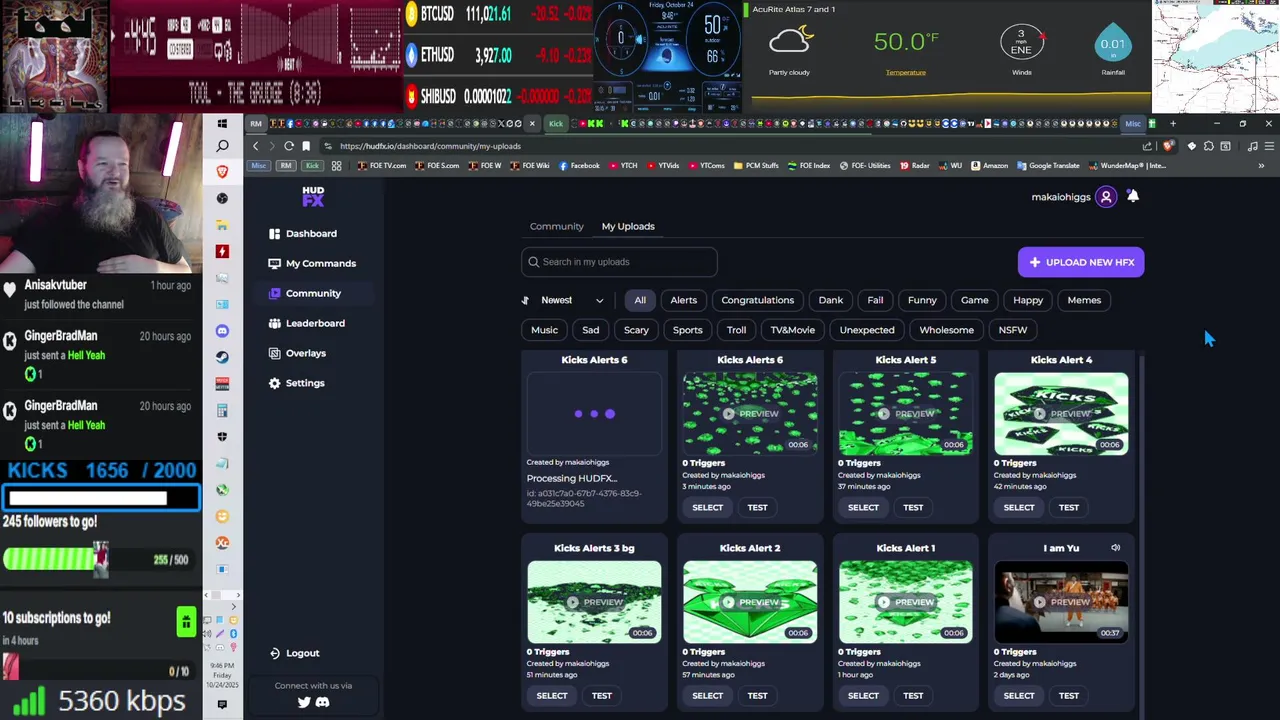This screenshot has width=1280, height=720.
Task: Click the Discord icon under Connect with us
Action: point(322,702)
